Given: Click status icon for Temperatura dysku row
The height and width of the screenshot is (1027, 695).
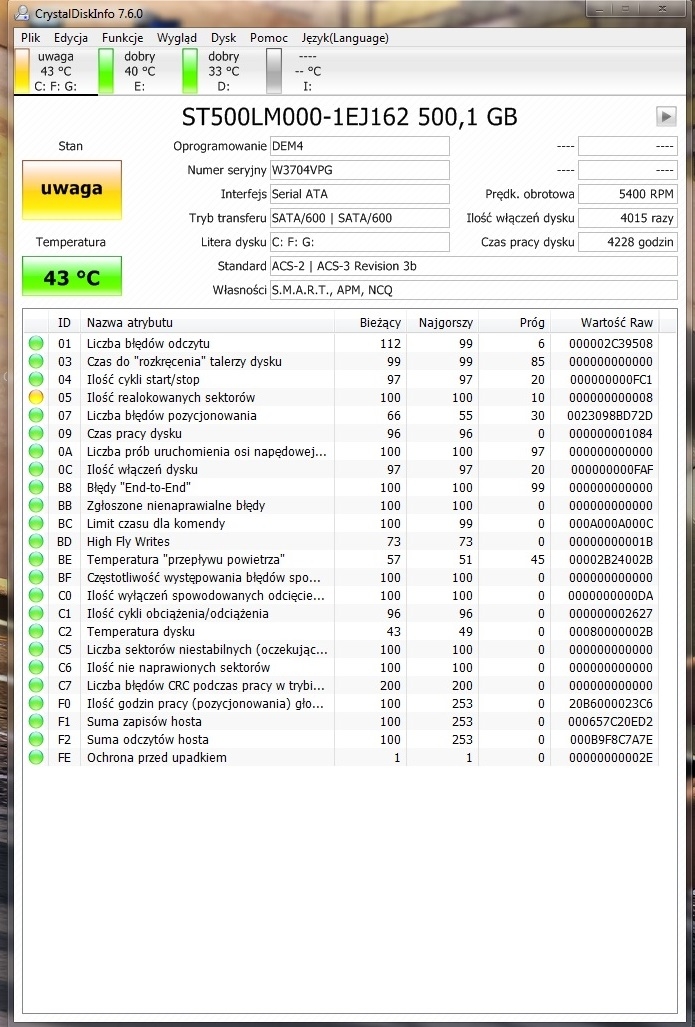Looking at the screenshot, I should click(x=36, y=631).
